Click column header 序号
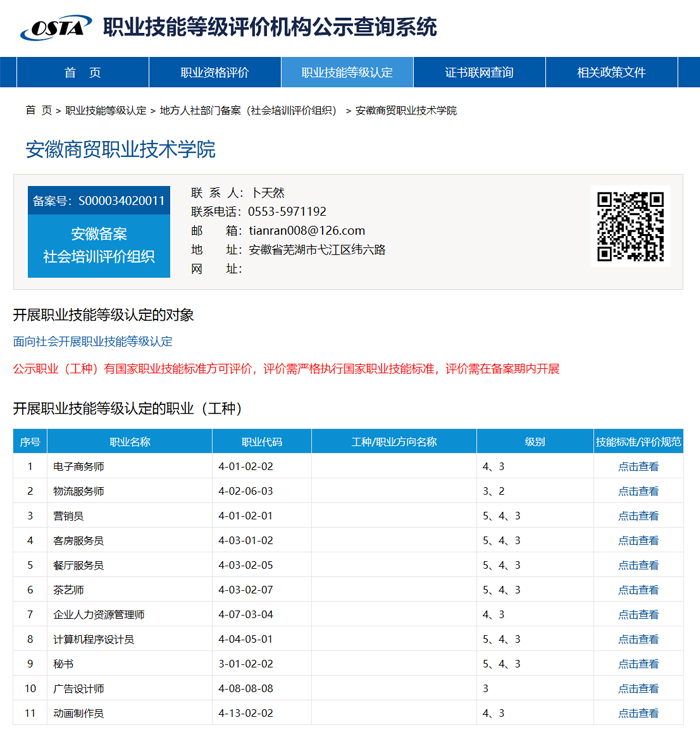700x729 pixels. coord(30,442)
